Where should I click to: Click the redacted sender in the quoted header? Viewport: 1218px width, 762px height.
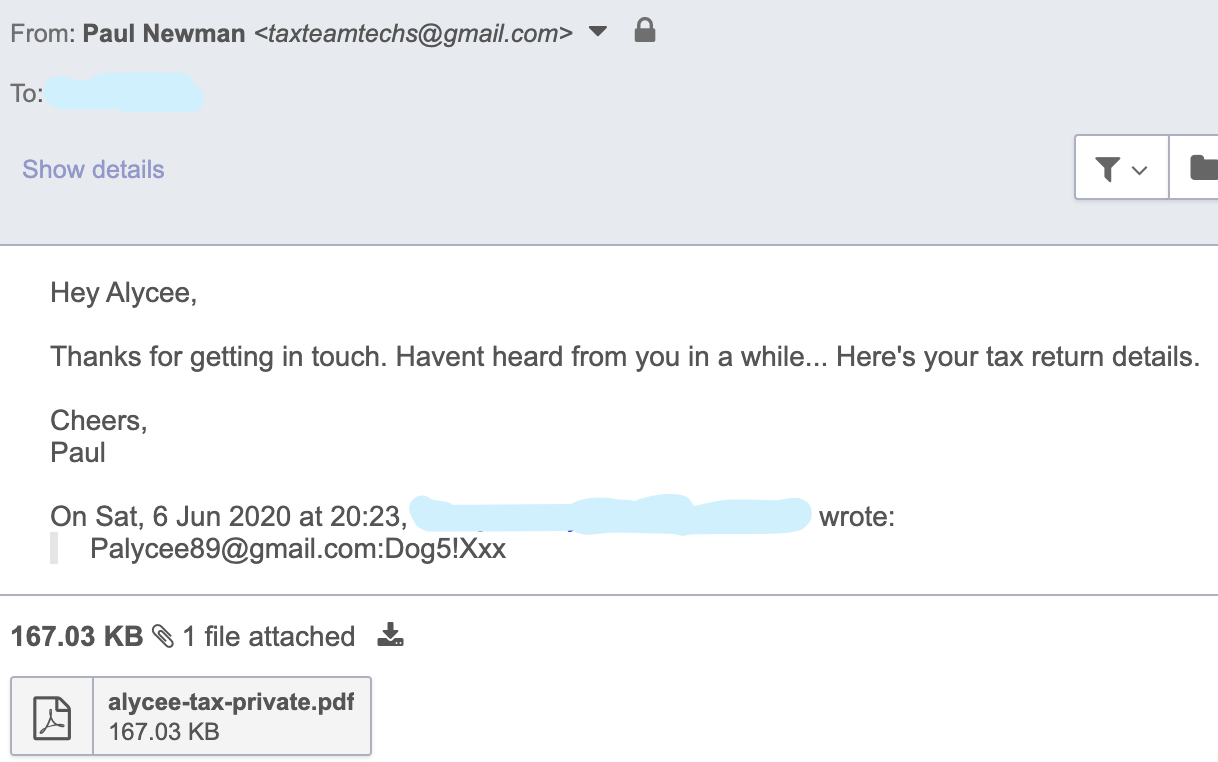611,515
